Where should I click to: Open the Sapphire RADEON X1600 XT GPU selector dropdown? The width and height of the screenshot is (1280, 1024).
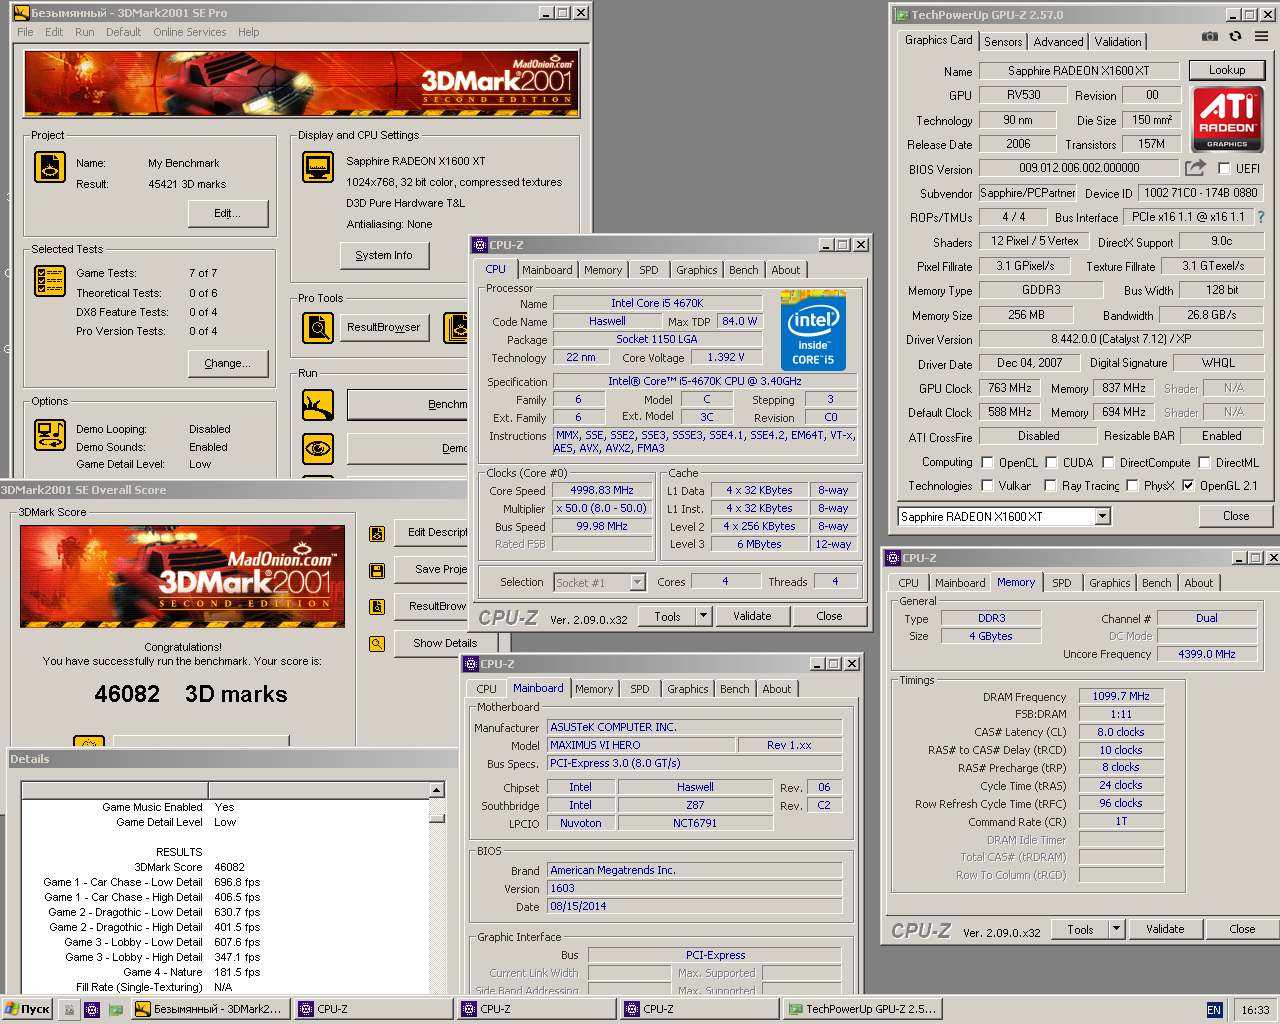[x=1102, y=516]
